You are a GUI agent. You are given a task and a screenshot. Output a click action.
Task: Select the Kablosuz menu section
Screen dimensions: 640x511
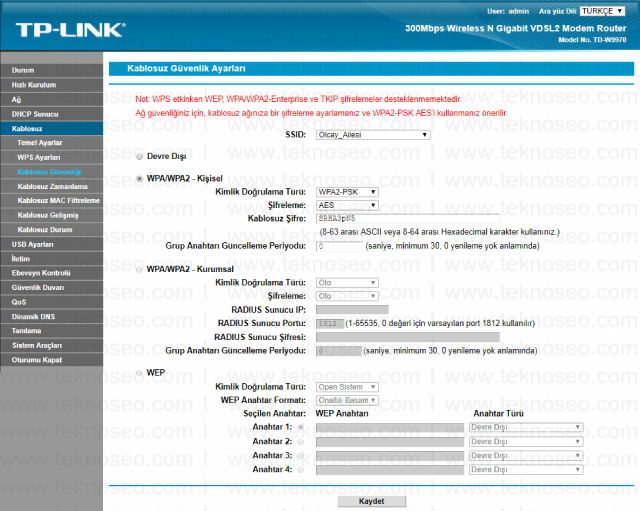coord(51,129)
